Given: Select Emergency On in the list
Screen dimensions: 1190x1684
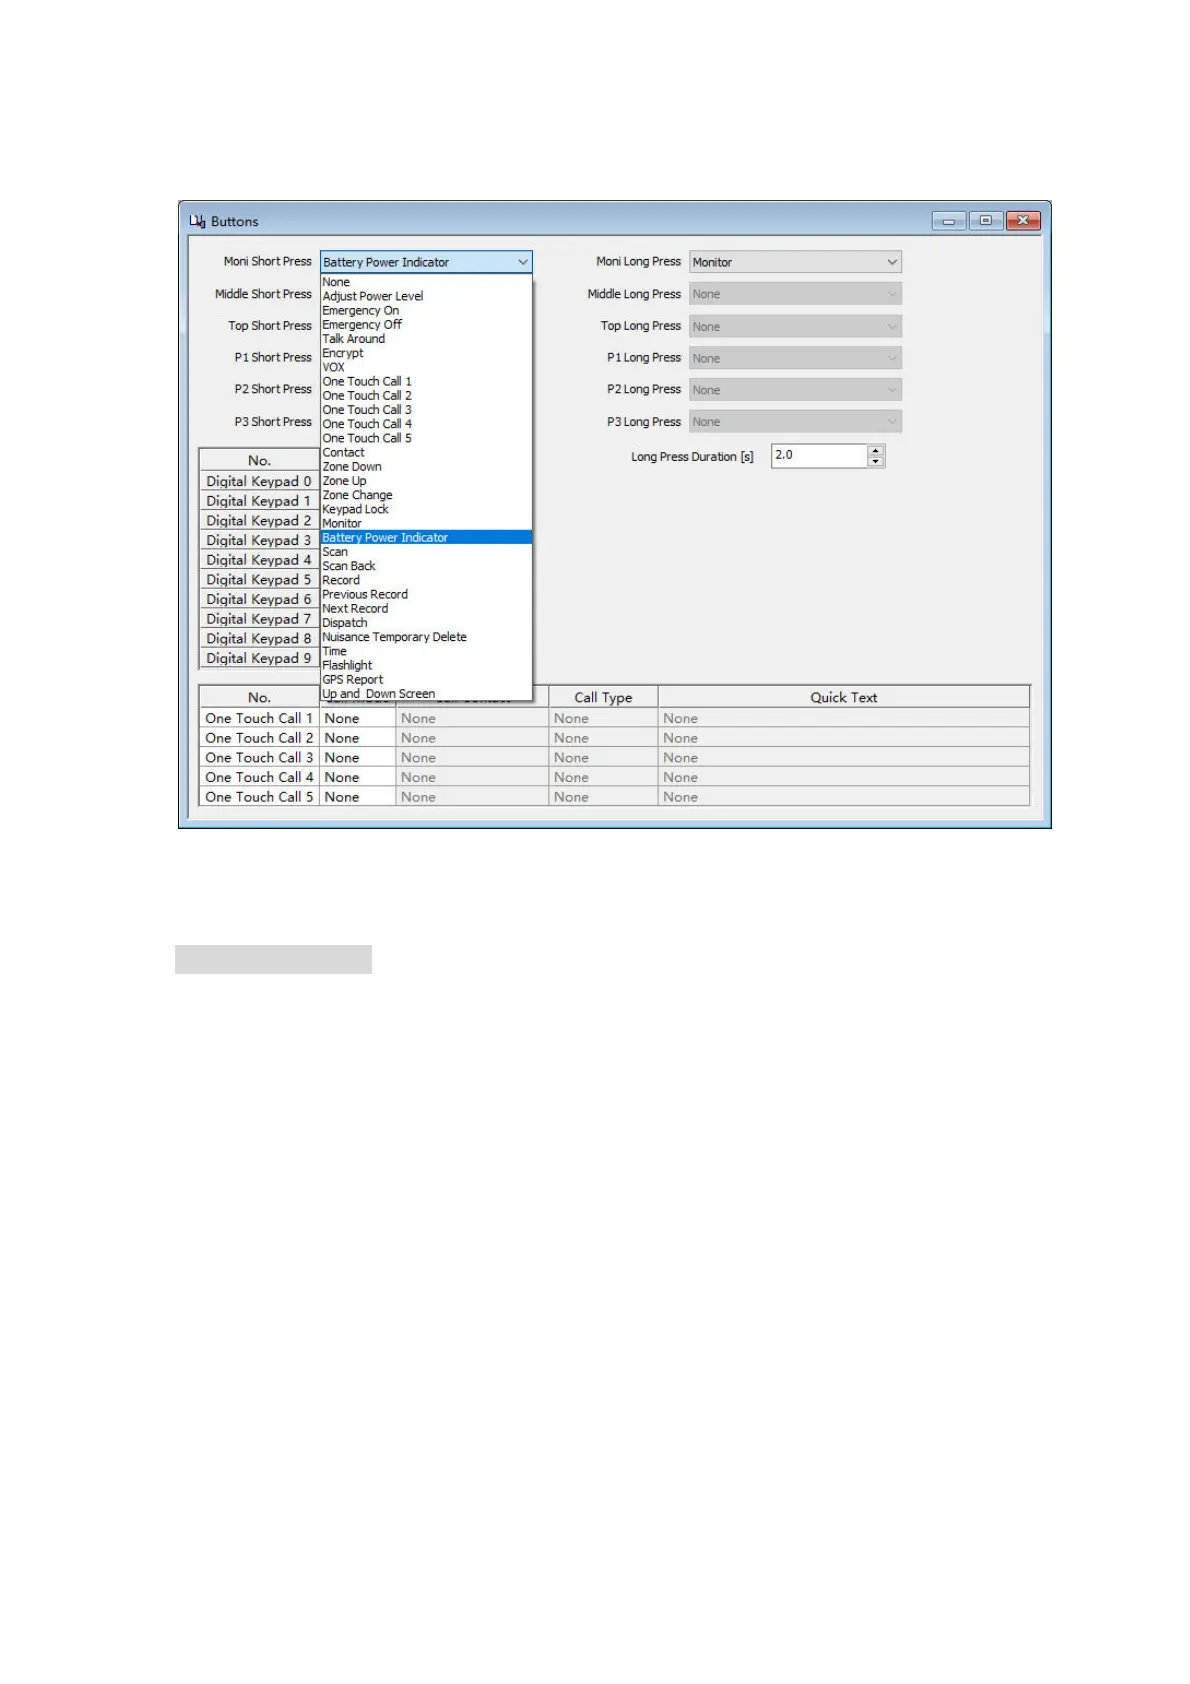Looking at the screenshot, I should [426, 310].
